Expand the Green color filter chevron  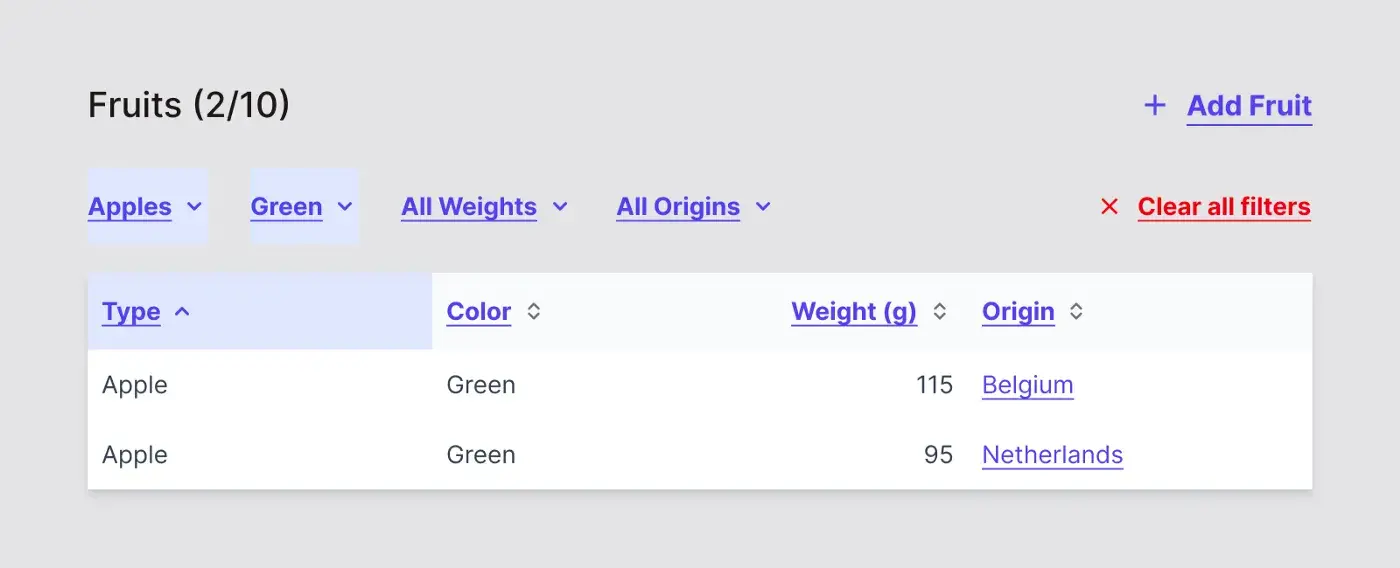tap(345, 207)
